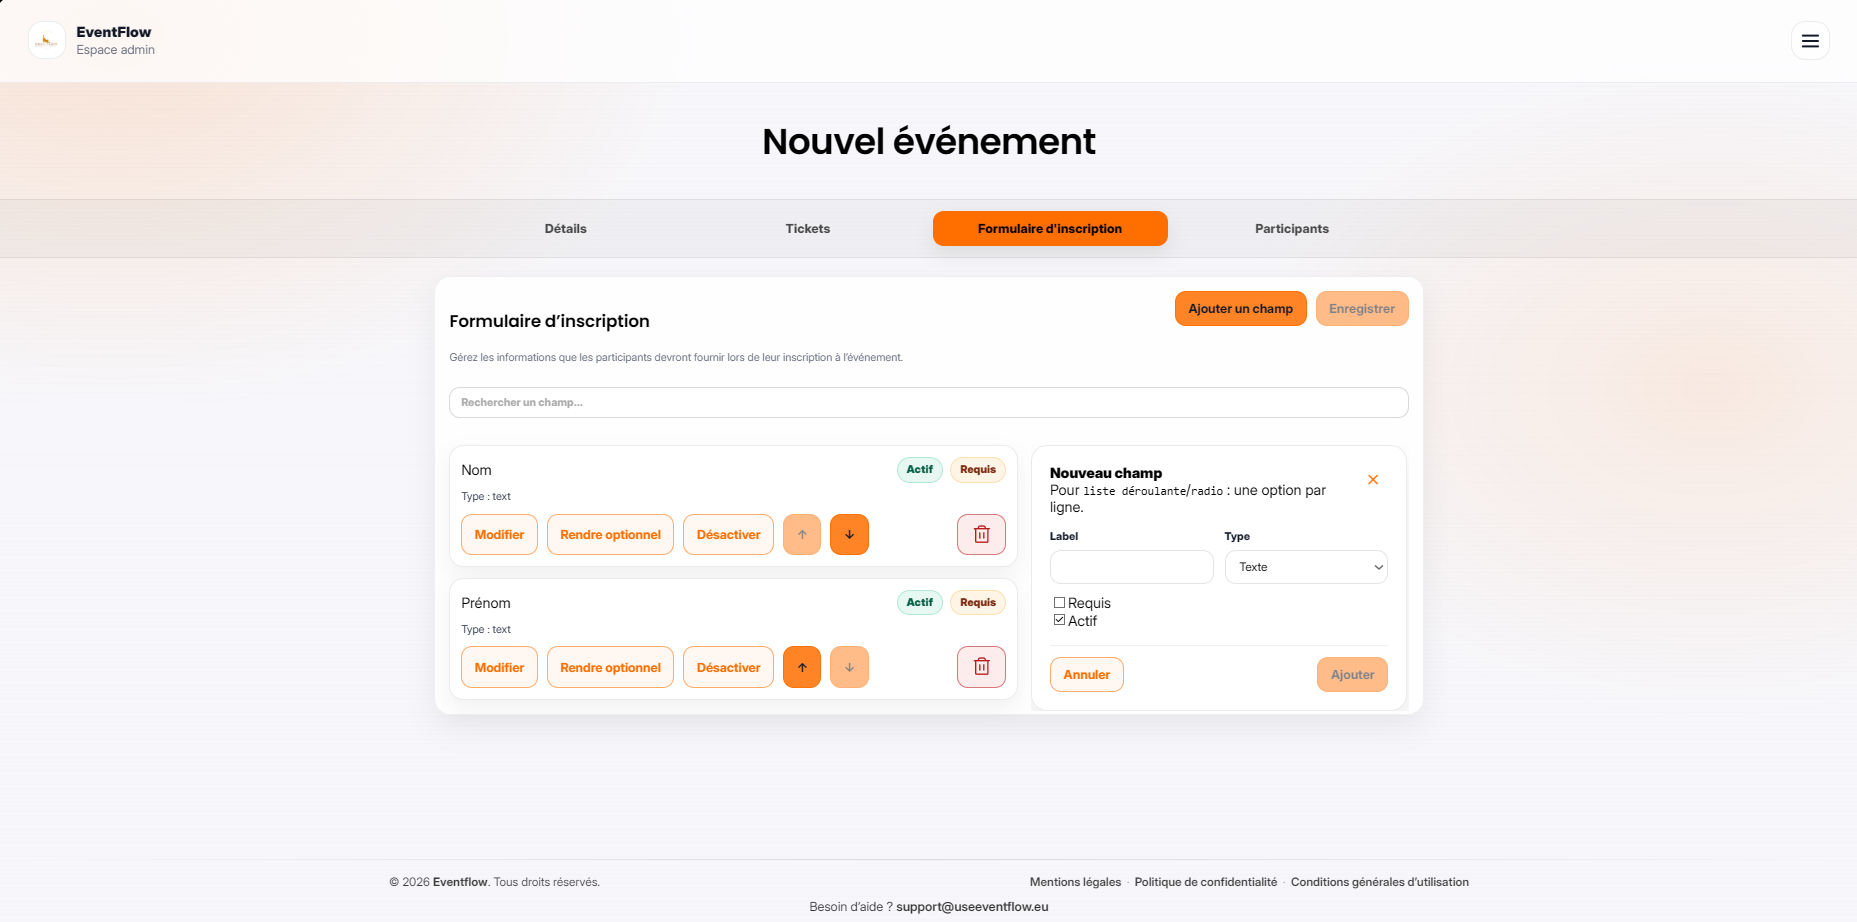Uncheck the Actif checkbox in Nouveau champ

[x=1059, y=620]
